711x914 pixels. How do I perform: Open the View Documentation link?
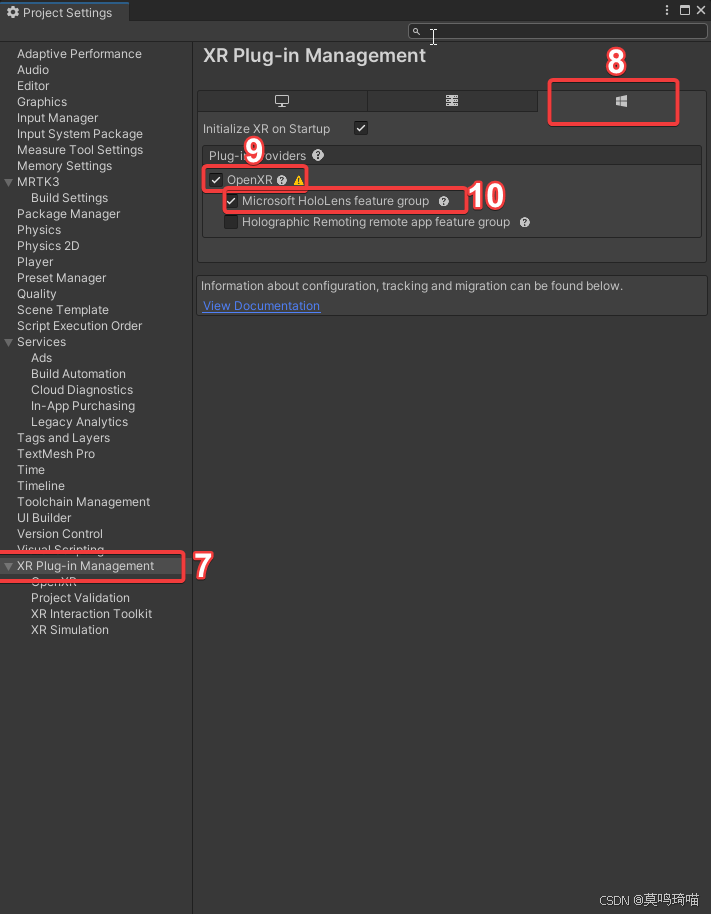pyautogui.click(x=261, y=306)
